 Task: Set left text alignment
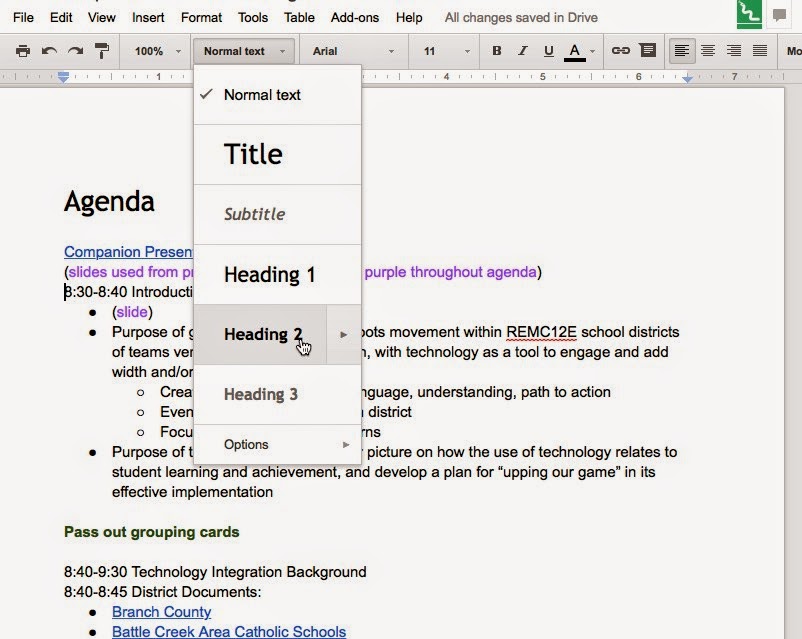point(682,51)
